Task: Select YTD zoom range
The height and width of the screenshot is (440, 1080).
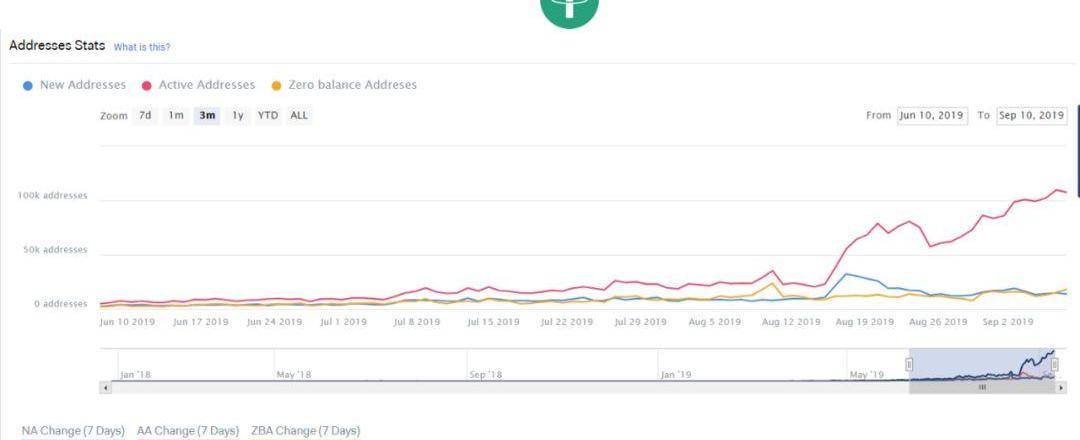Action: pos(268,116)
